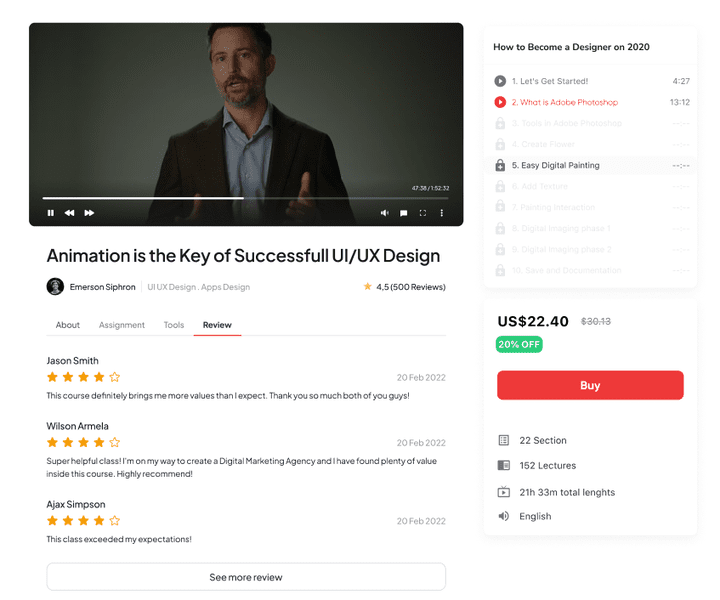Open Emerson Siphron's profile avatar

pyautogui.click(x=55, y=287)
